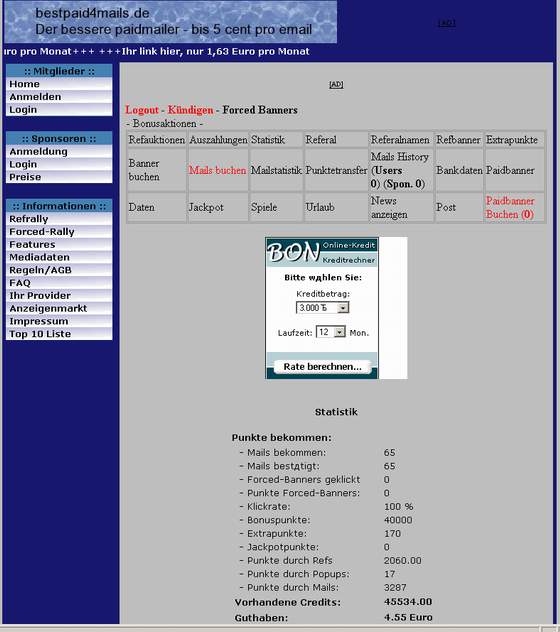Viewport: 560px width, 632px height.
Task: Select 'Punkte durch Mails' value 3287
Action: coord(395,588)
